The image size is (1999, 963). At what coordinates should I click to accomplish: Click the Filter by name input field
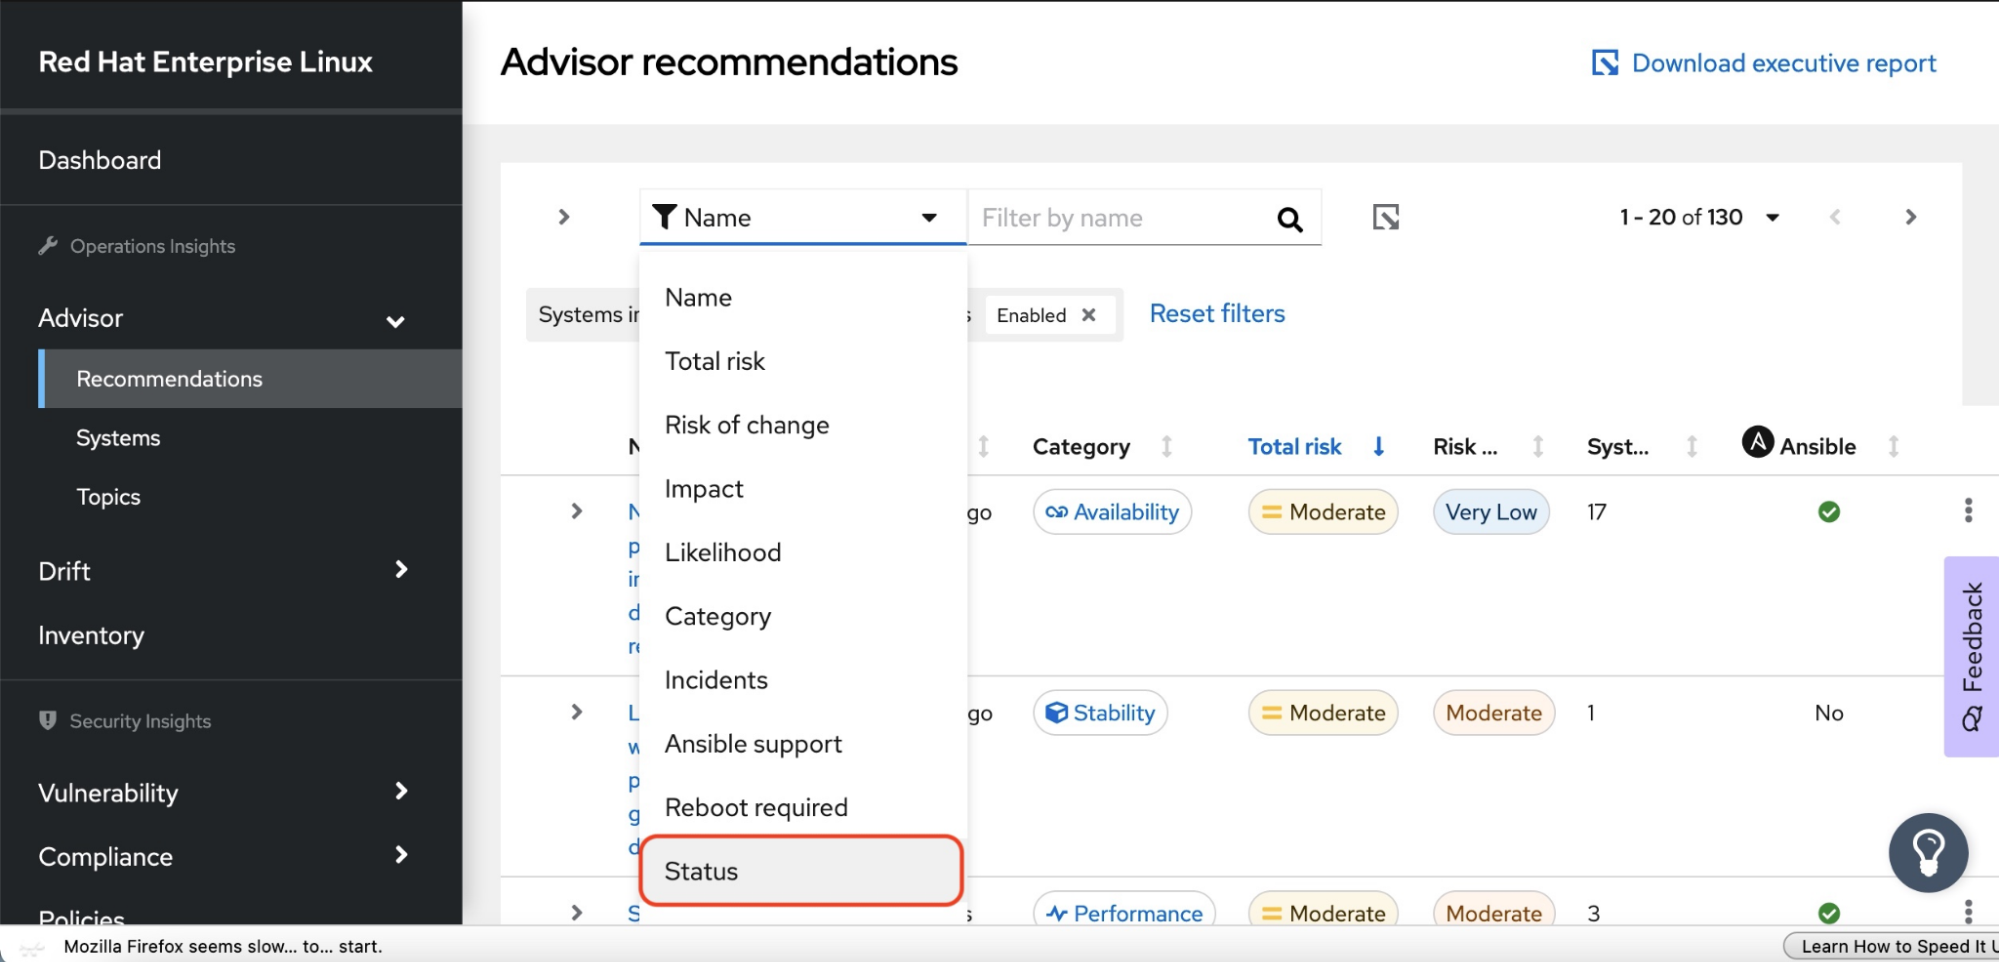coord(1120,218)
